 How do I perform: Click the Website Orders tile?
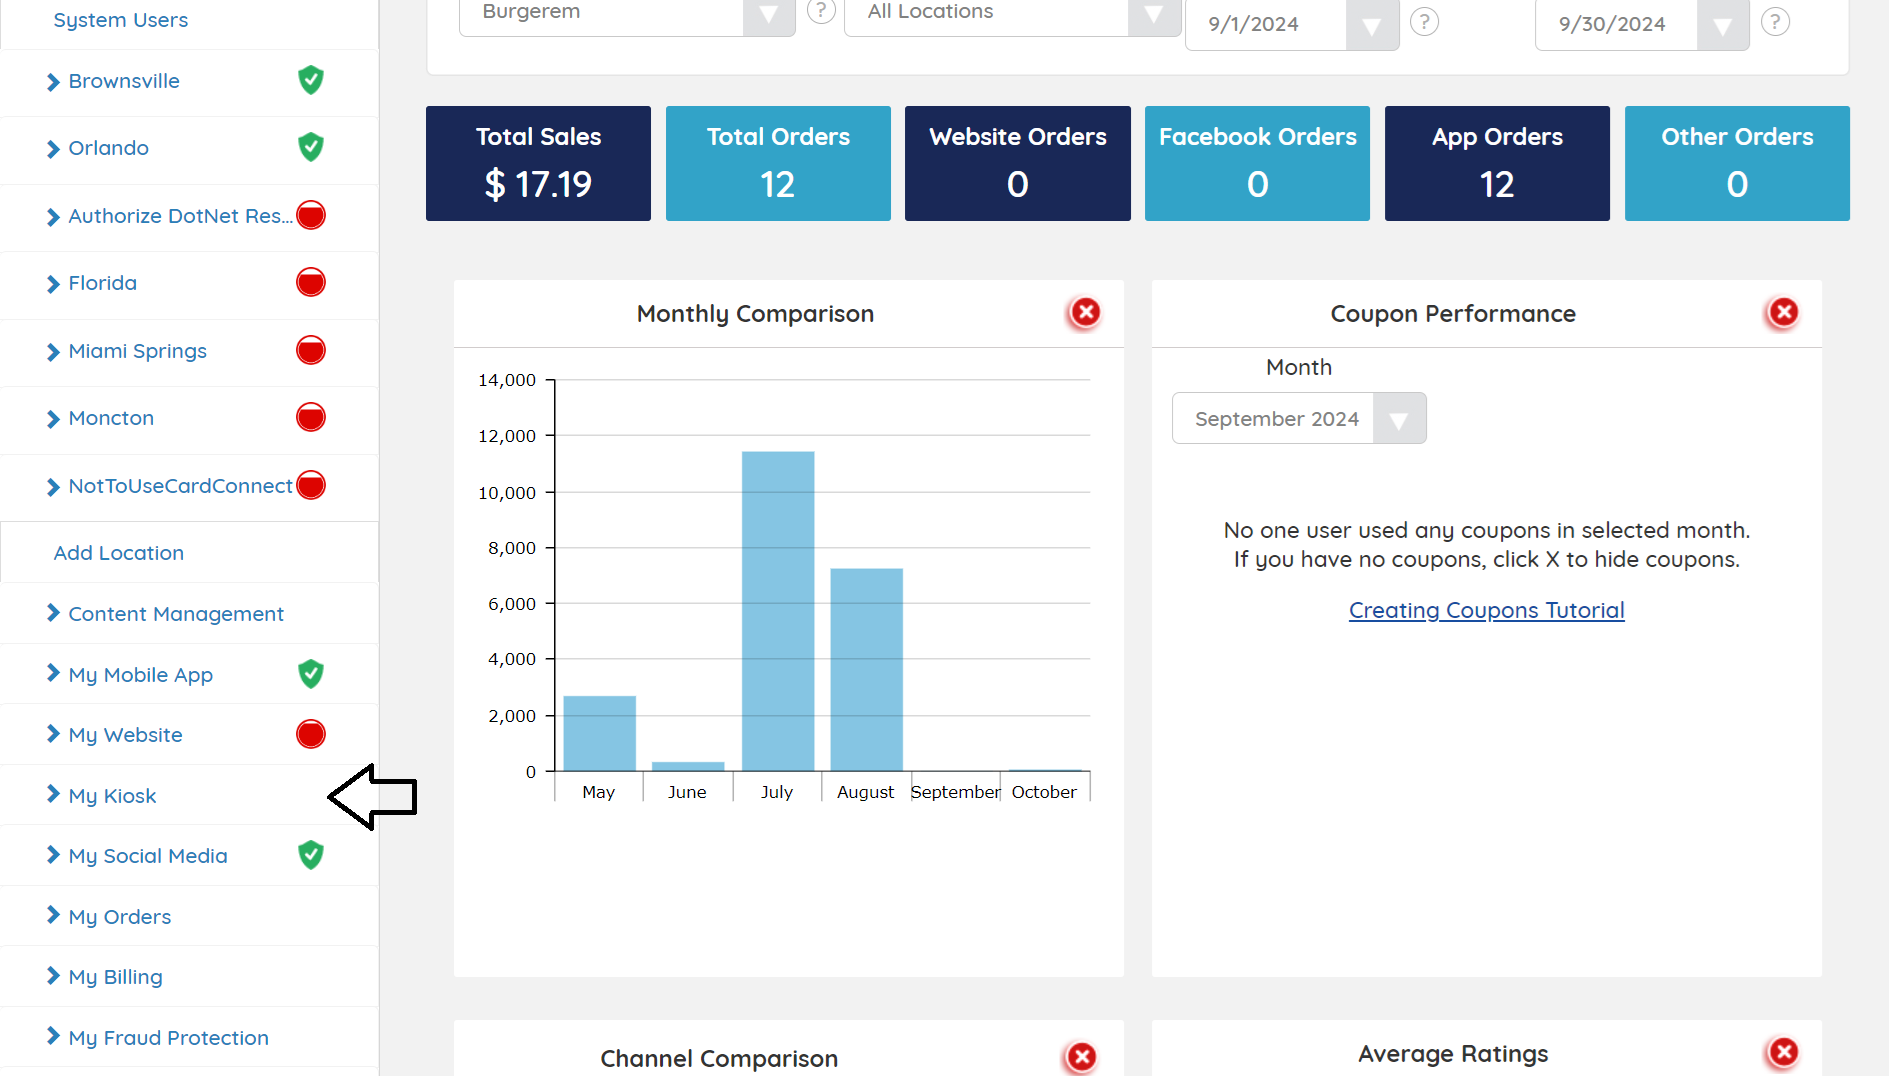1017,163
